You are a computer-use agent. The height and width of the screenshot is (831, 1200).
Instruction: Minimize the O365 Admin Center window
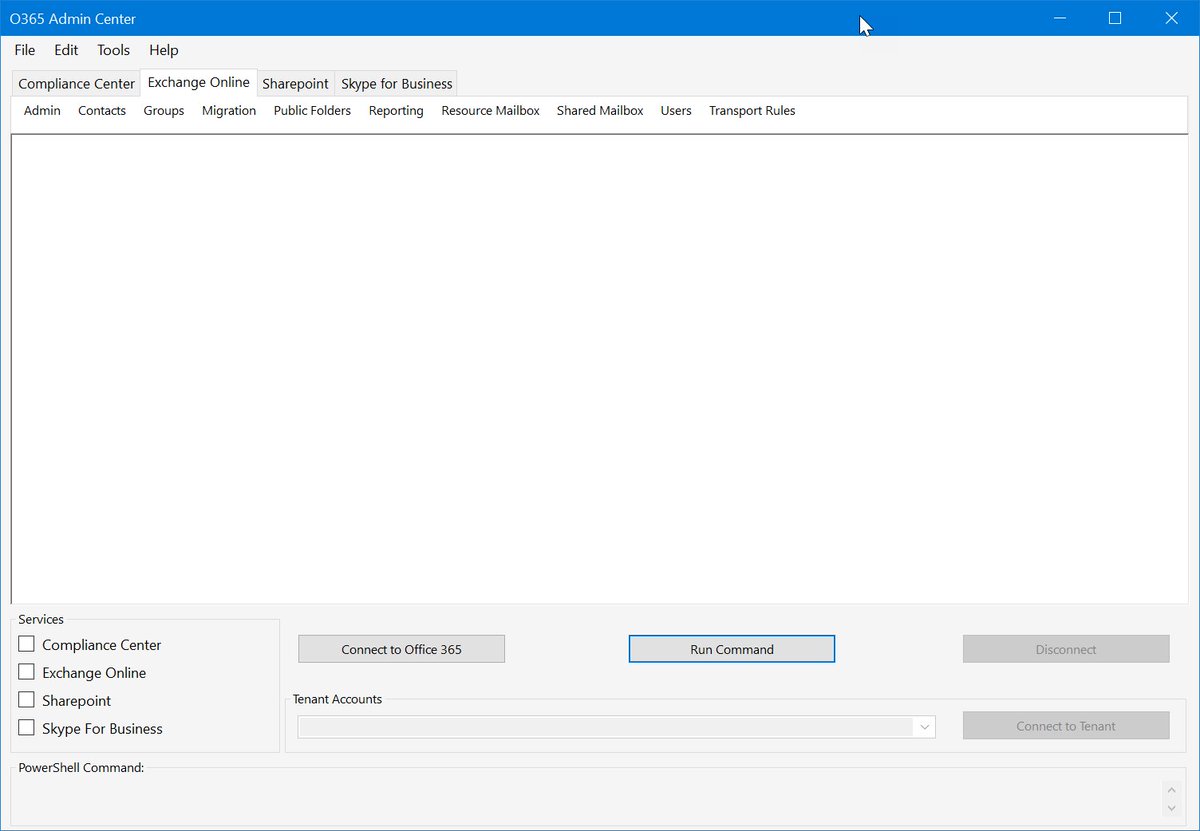click(x=1060, y=18)
